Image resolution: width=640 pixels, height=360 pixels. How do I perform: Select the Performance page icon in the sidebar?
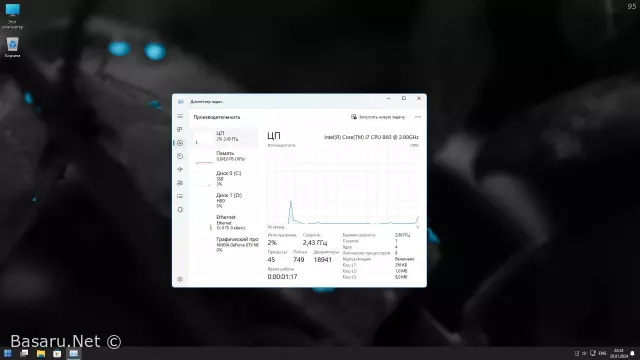click(180, 143)
